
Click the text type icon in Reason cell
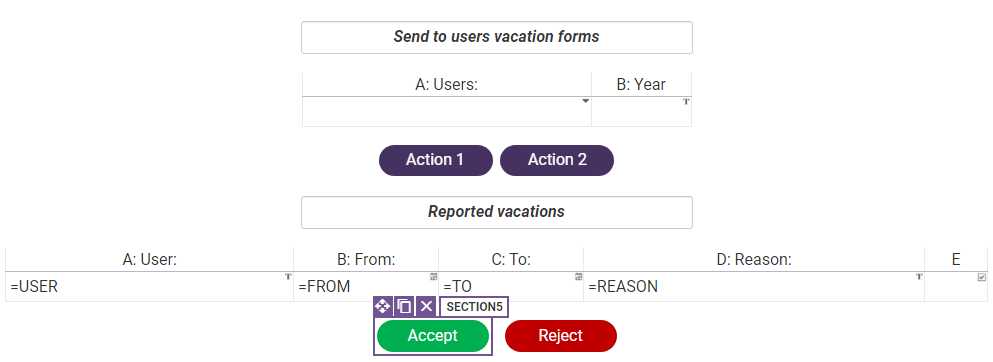(x=919, y=277)
